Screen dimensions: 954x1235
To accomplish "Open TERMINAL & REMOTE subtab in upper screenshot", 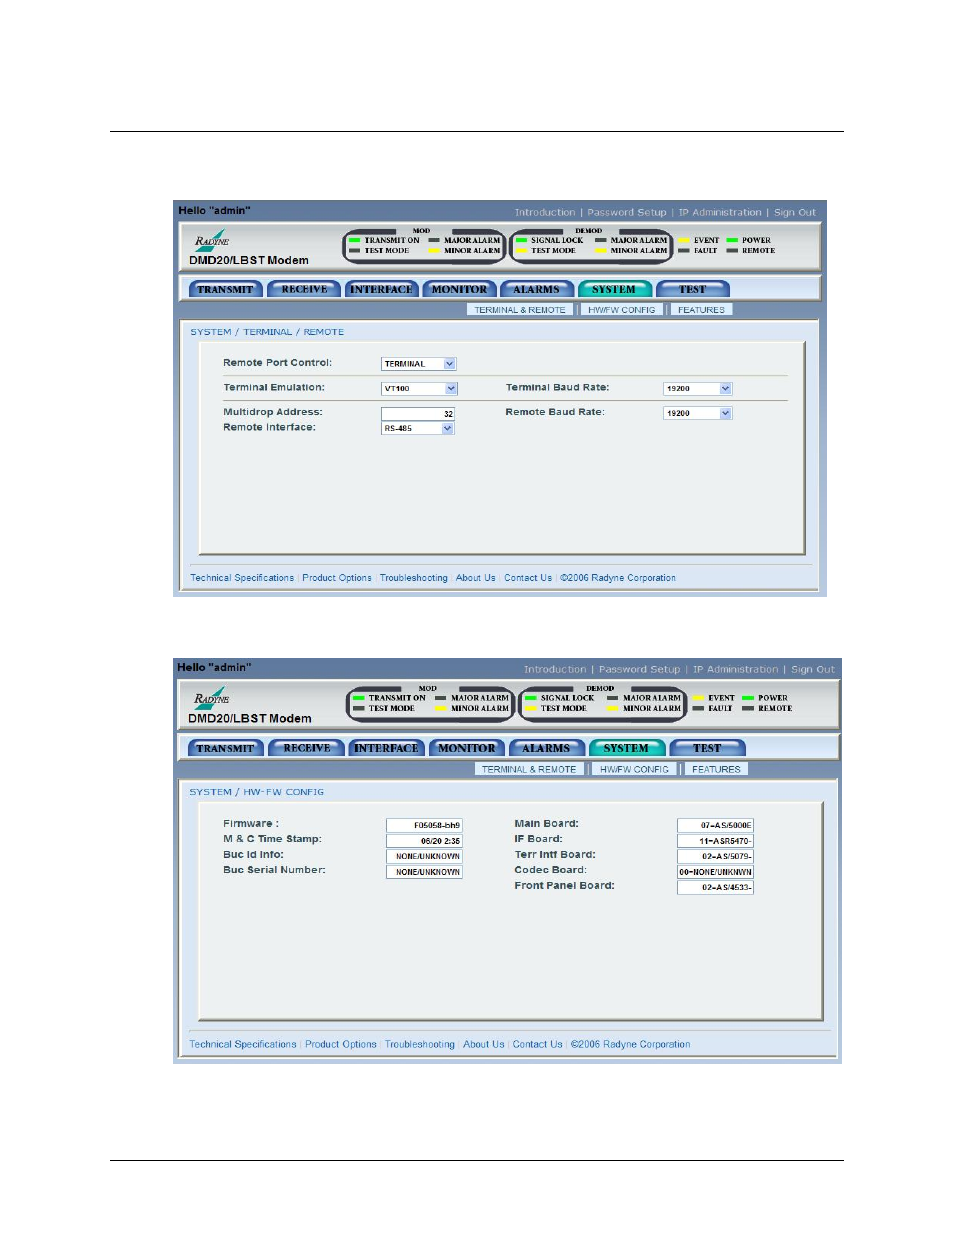I will (x=520, y=310).
